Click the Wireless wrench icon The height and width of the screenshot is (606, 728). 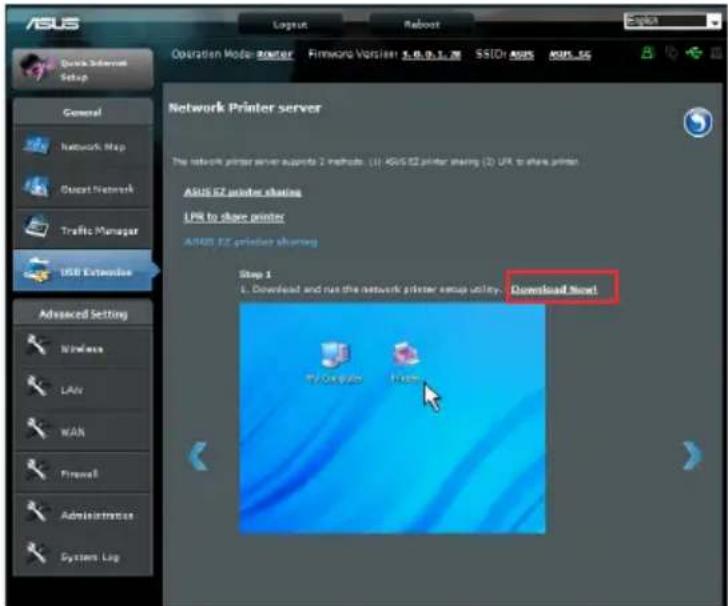pos(36,346)
